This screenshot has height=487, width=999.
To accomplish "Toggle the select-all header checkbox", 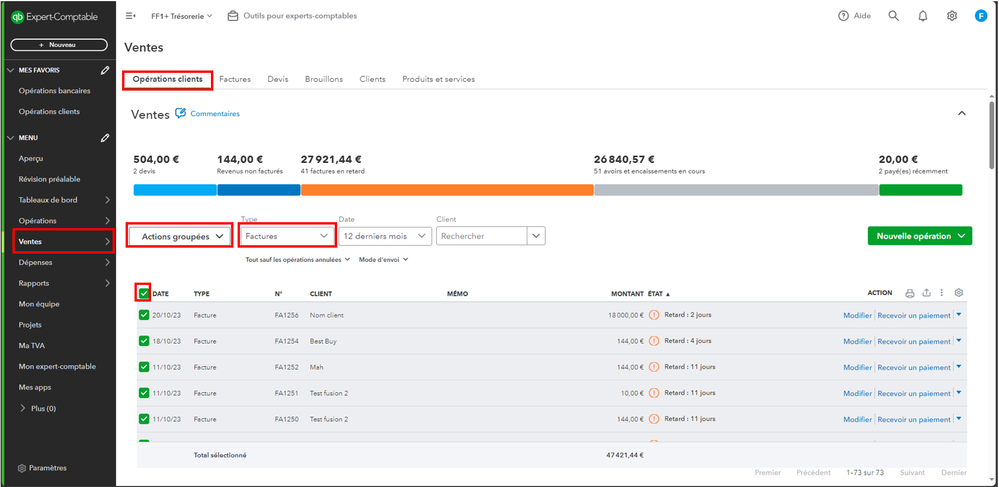I will pos(143,293).
